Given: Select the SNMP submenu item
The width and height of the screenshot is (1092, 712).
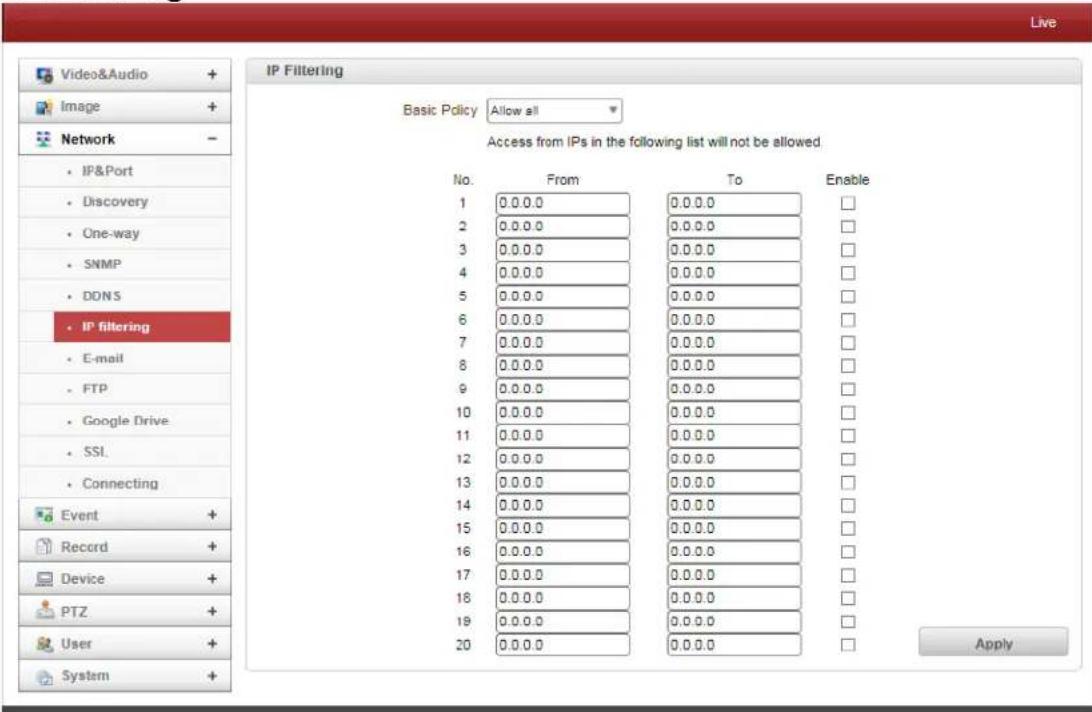Looking at the screenshot, I should pyautogui.click(x=102, y=265).
